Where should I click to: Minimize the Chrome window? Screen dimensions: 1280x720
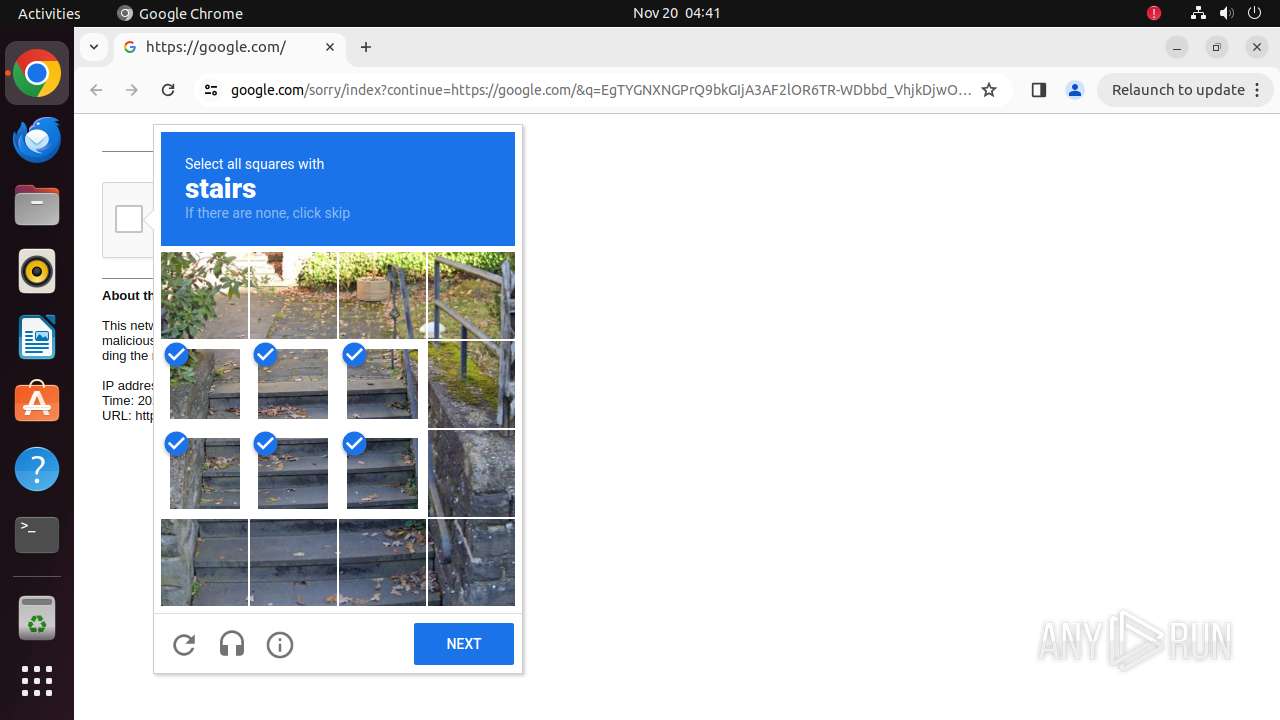[x=1177, y=47]
